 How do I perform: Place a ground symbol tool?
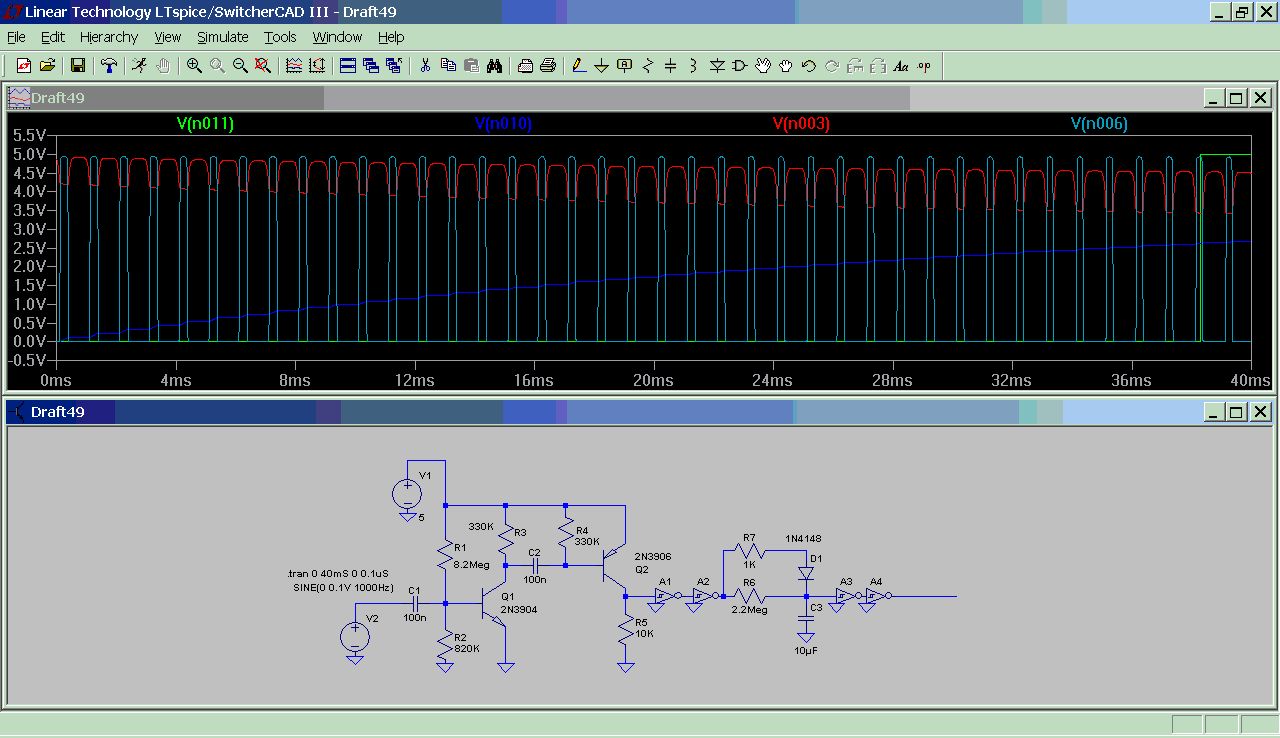601,66
